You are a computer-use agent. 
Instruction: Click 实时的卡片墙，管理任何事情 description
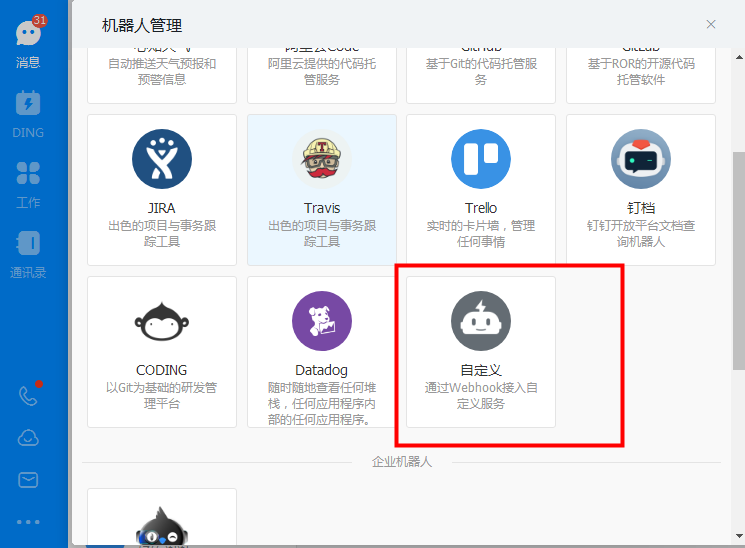click(x=481, y=233)
